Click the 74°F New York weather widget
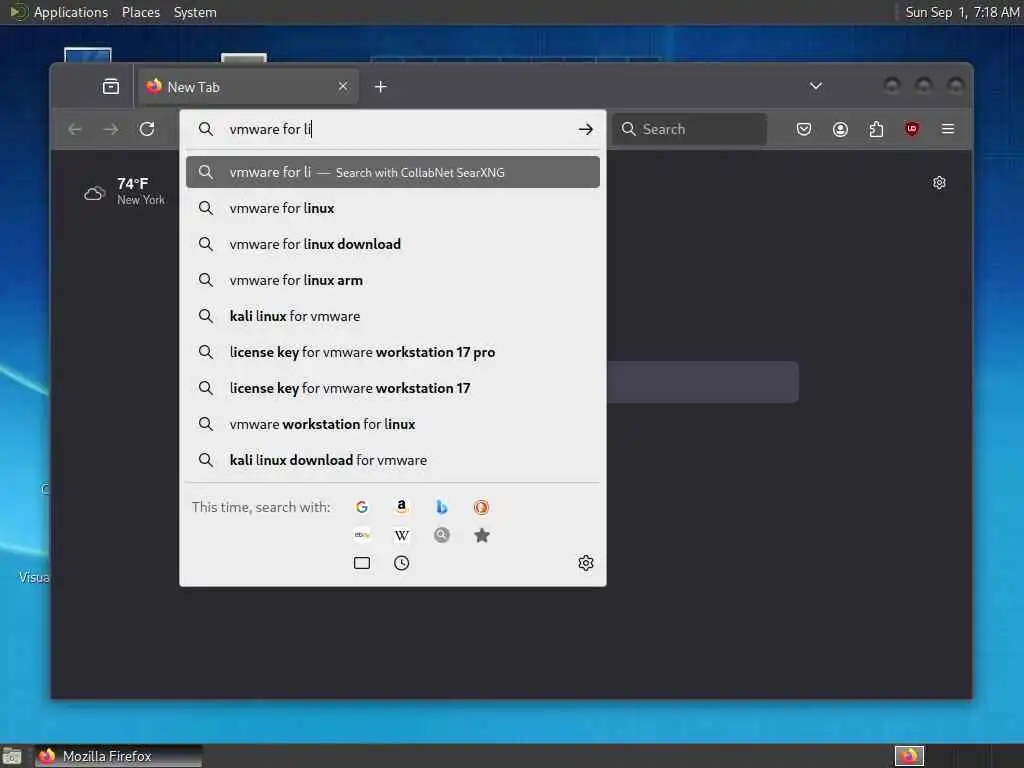Screen dimensions: 1024x768 125,191
